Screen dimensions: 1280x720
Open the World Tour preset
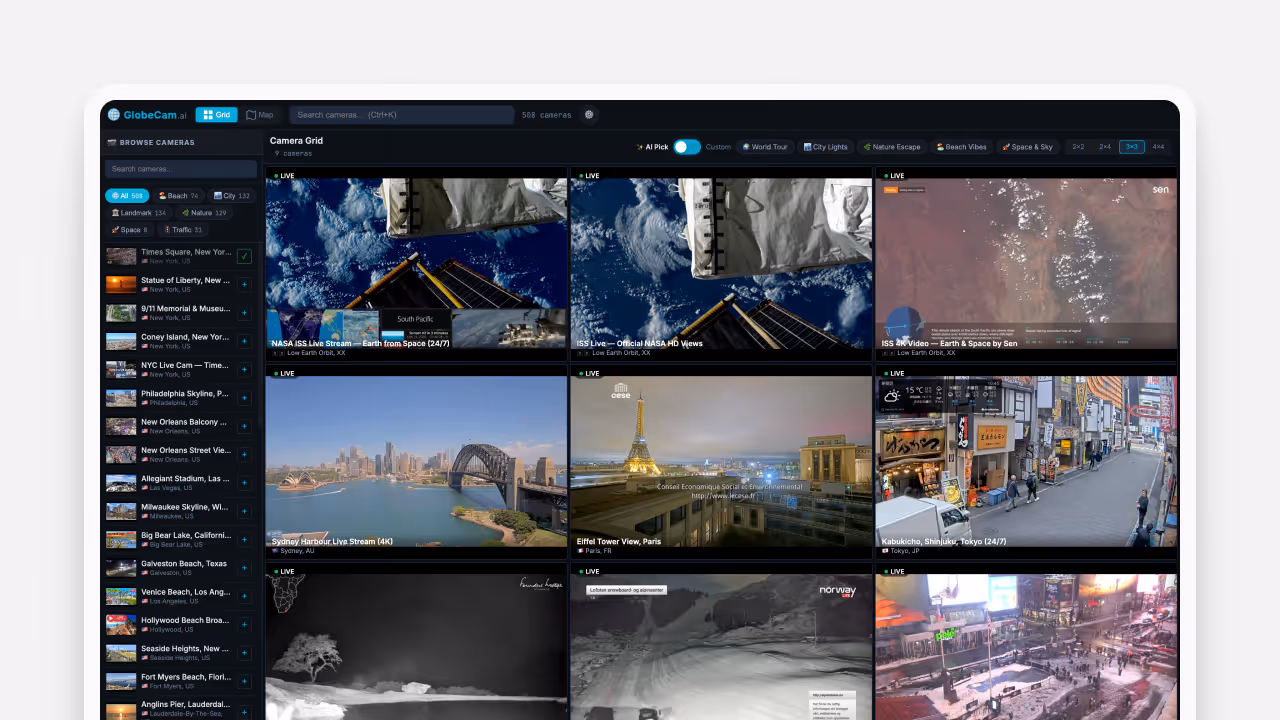click(764, 146)
